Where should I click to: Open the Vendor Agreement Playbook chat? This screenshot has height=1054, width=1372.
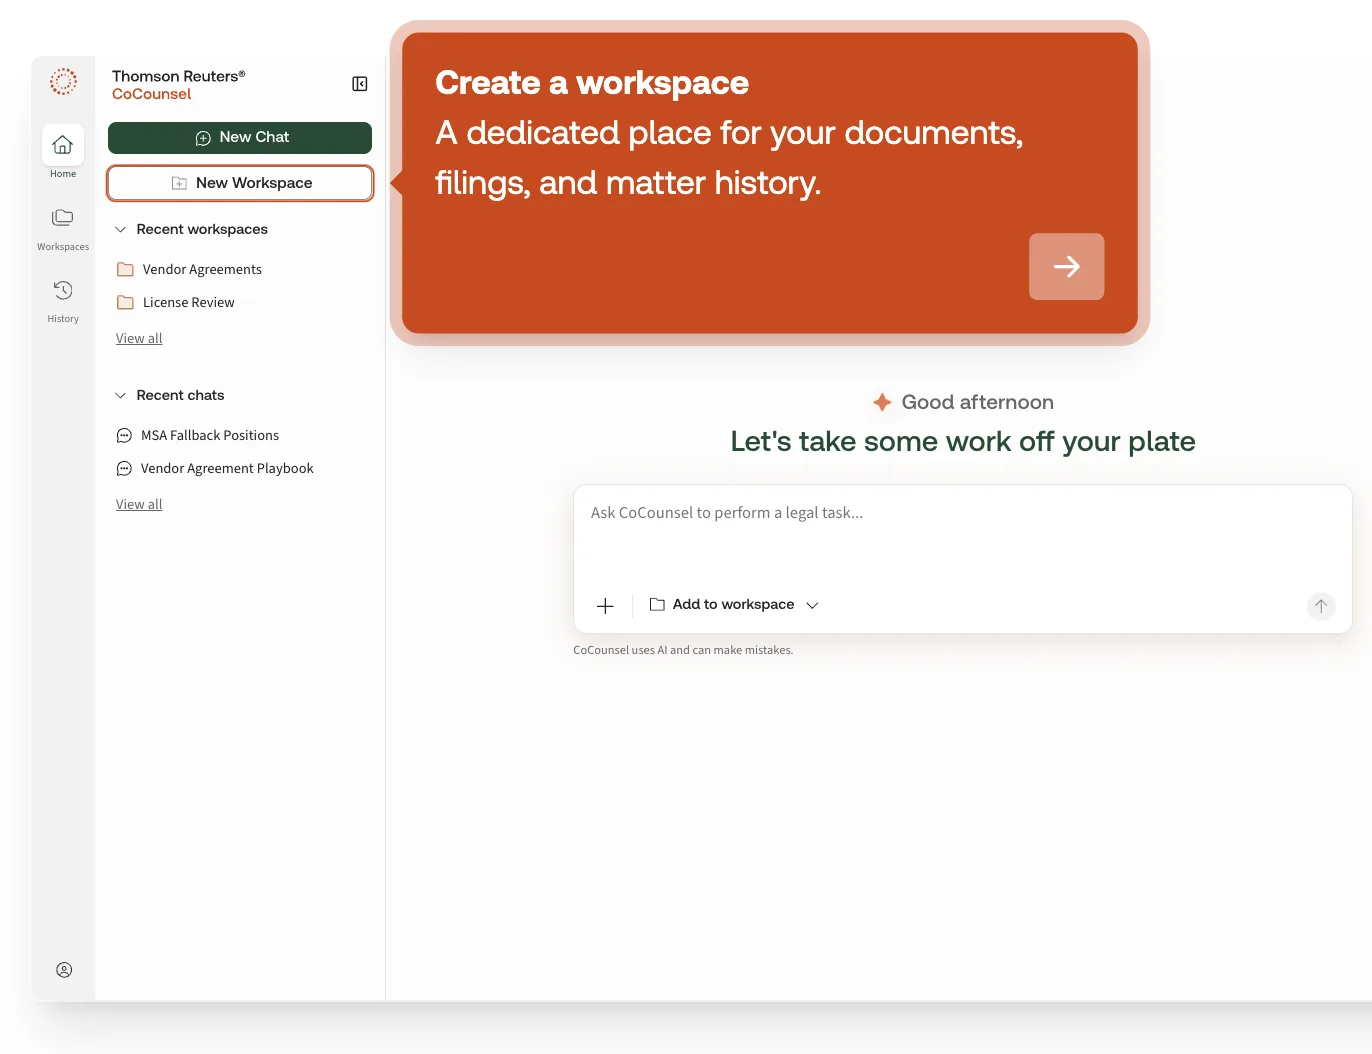pos(215,468)
